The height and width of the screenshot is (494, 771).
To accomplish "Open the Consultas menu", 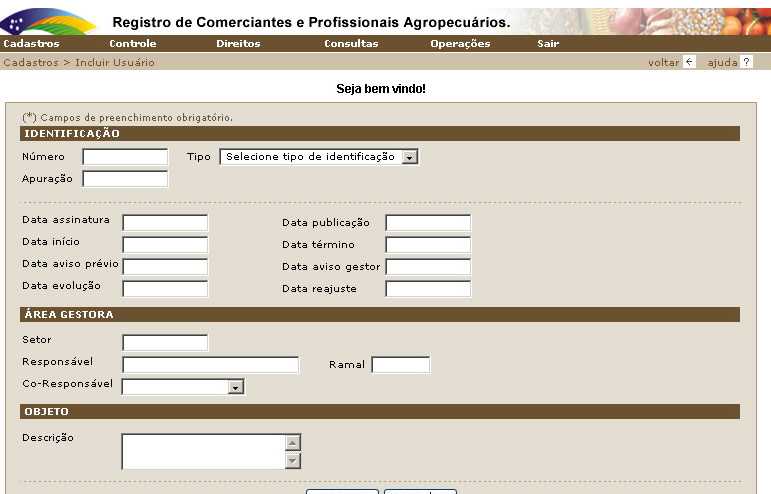I will point(351,44).
